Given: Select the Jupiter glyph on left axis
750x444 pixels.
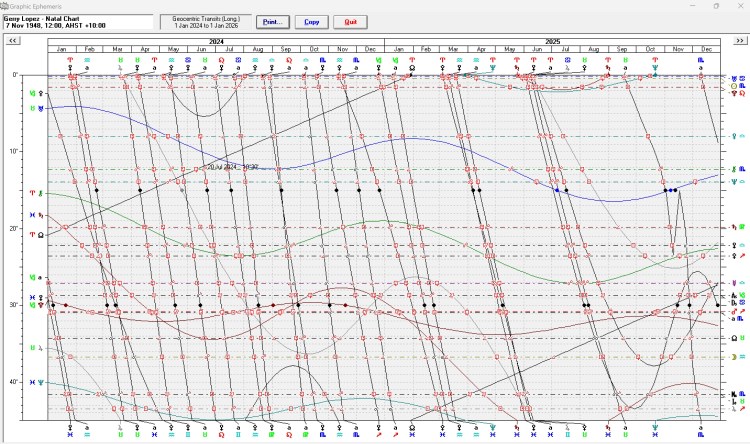Looking at the screenshot, I should (x=42, y=348).
